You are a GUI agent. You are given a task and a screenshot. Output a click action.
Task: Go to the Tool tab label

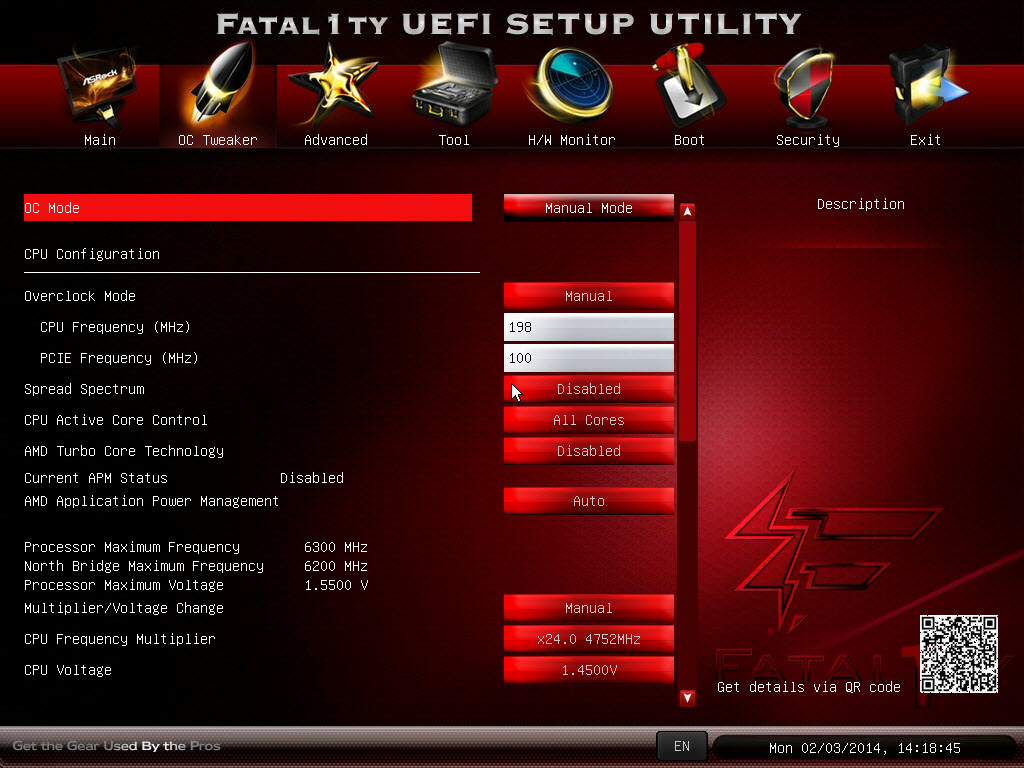click(454, 140)
